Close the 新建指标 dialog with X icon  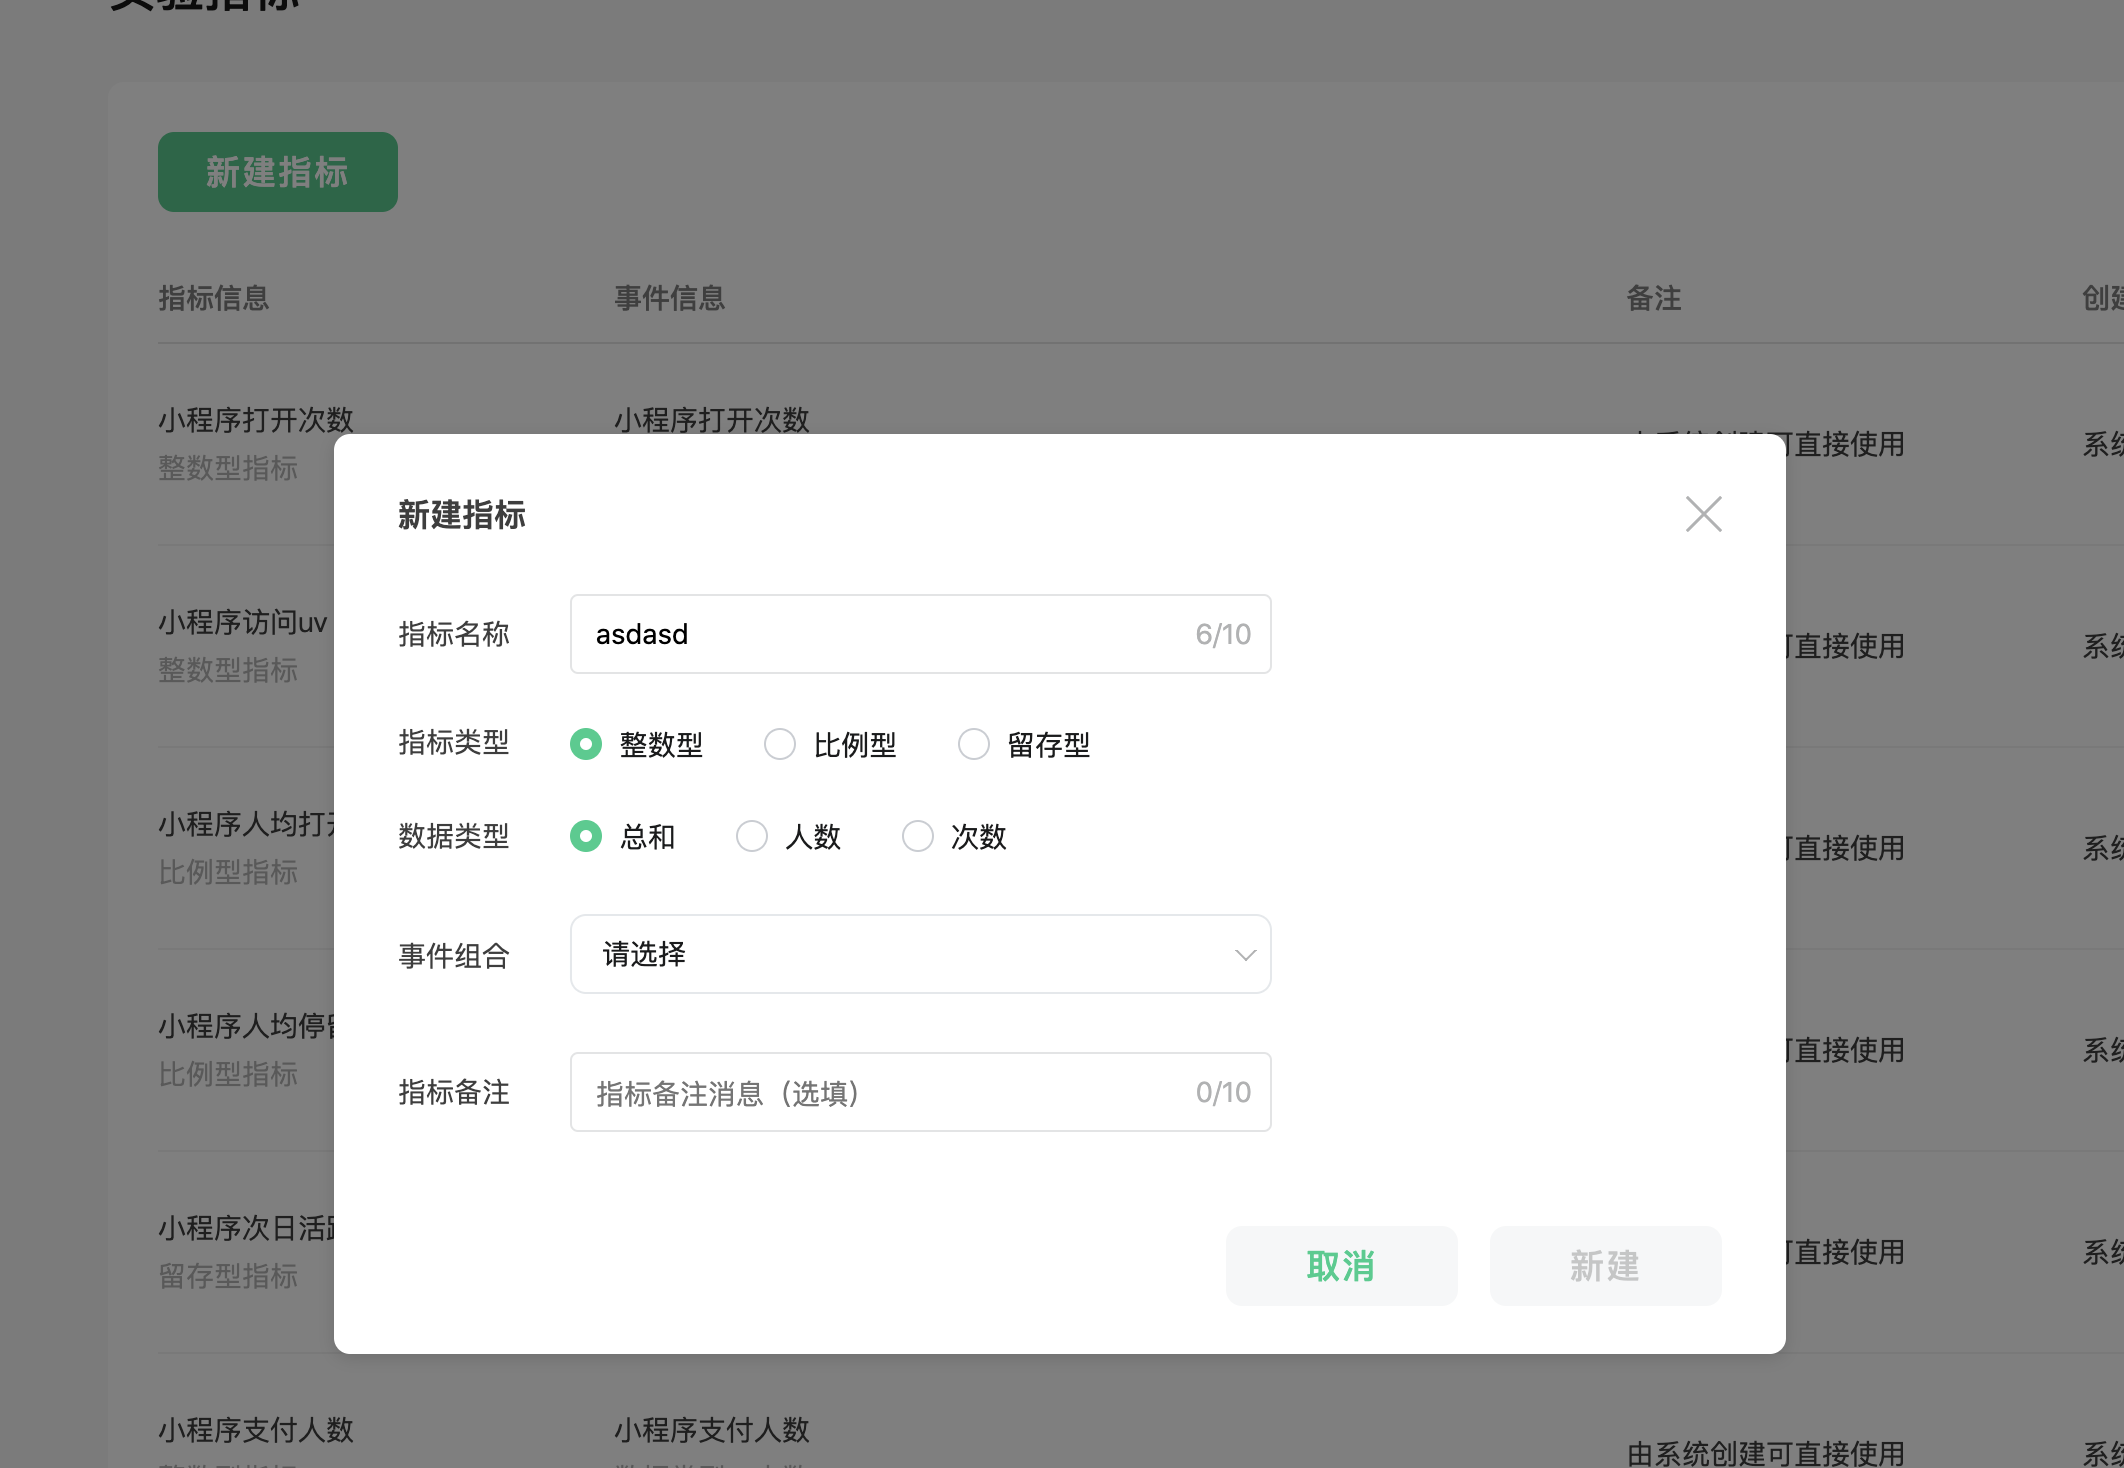coord(1703,514)
